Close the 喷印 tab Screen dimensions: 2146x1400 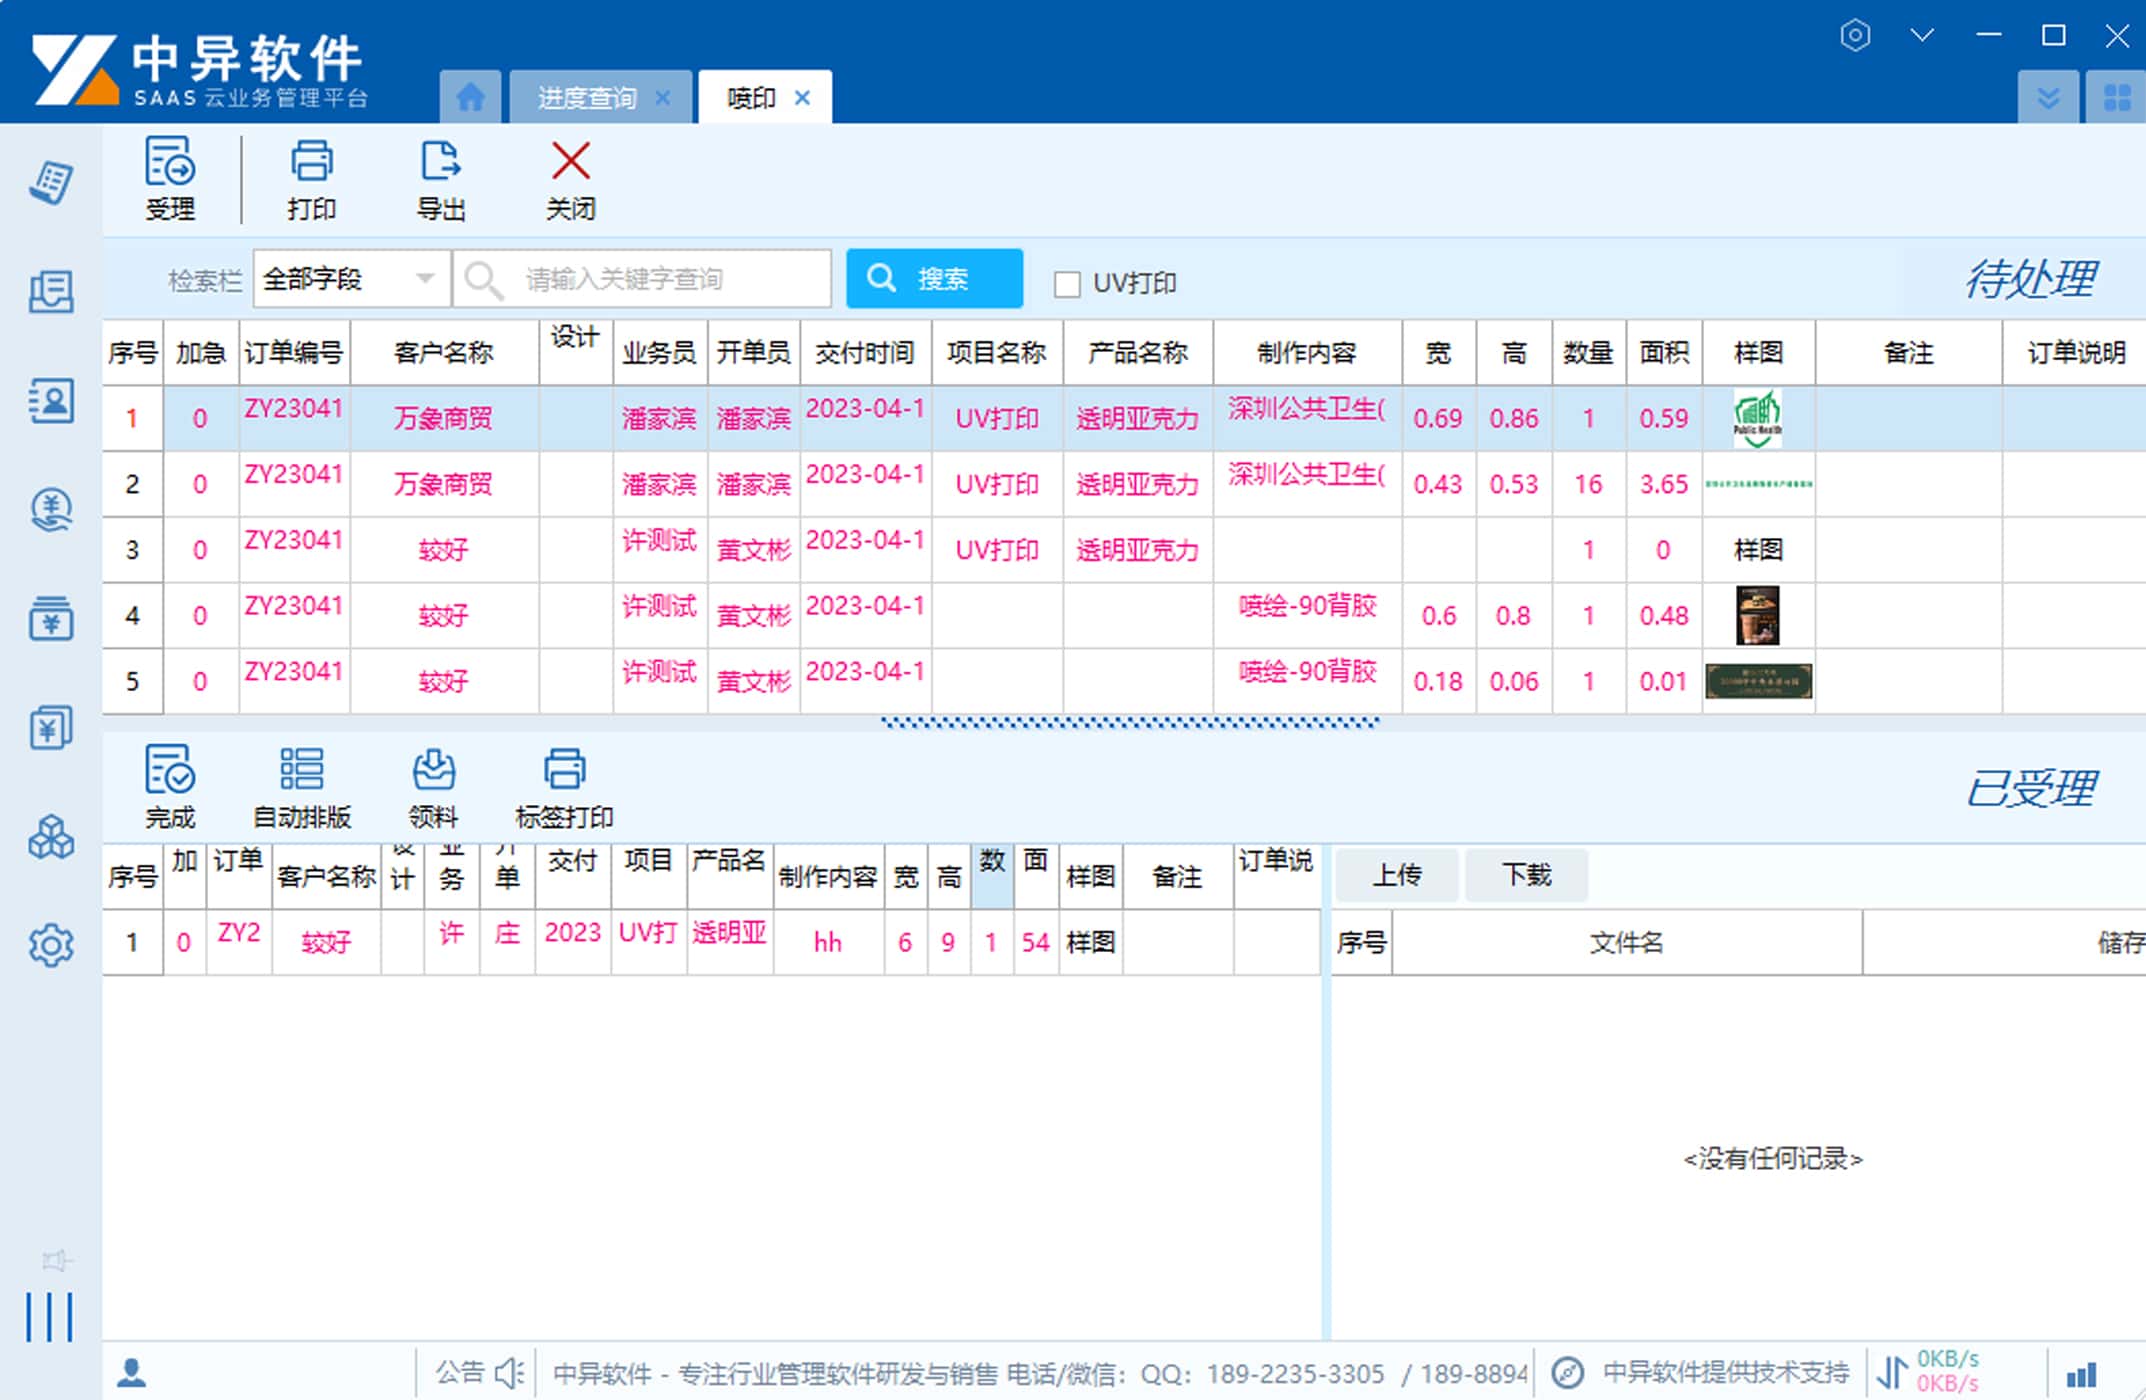[802, 98]
